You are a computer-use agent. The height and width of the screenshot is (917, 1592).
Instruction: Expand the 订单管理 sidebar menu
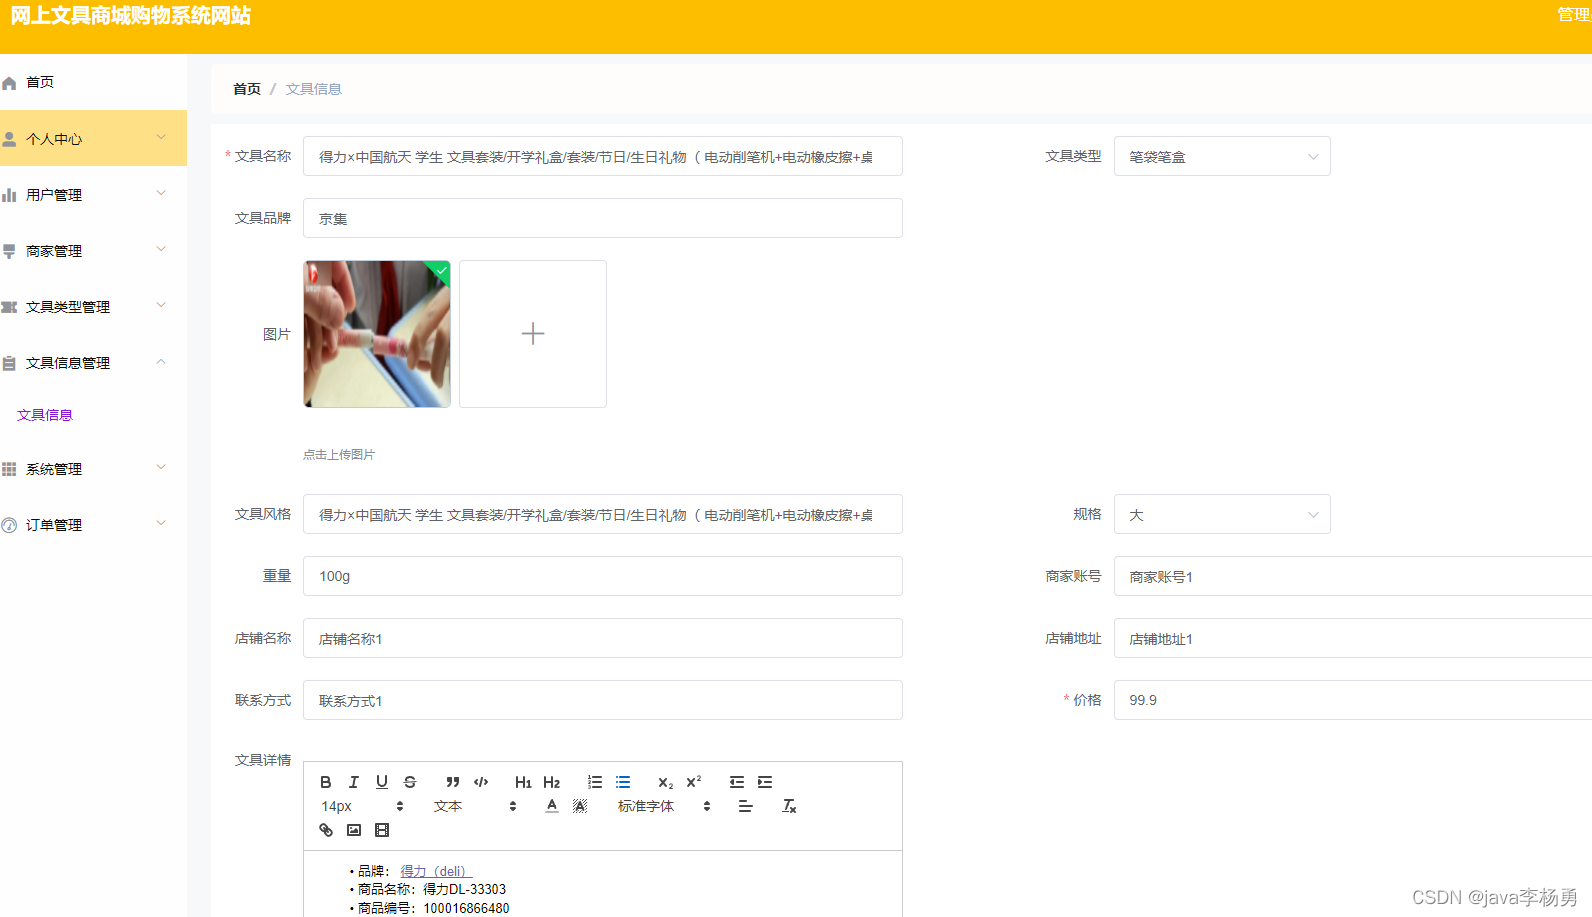(x=93, y=524)
